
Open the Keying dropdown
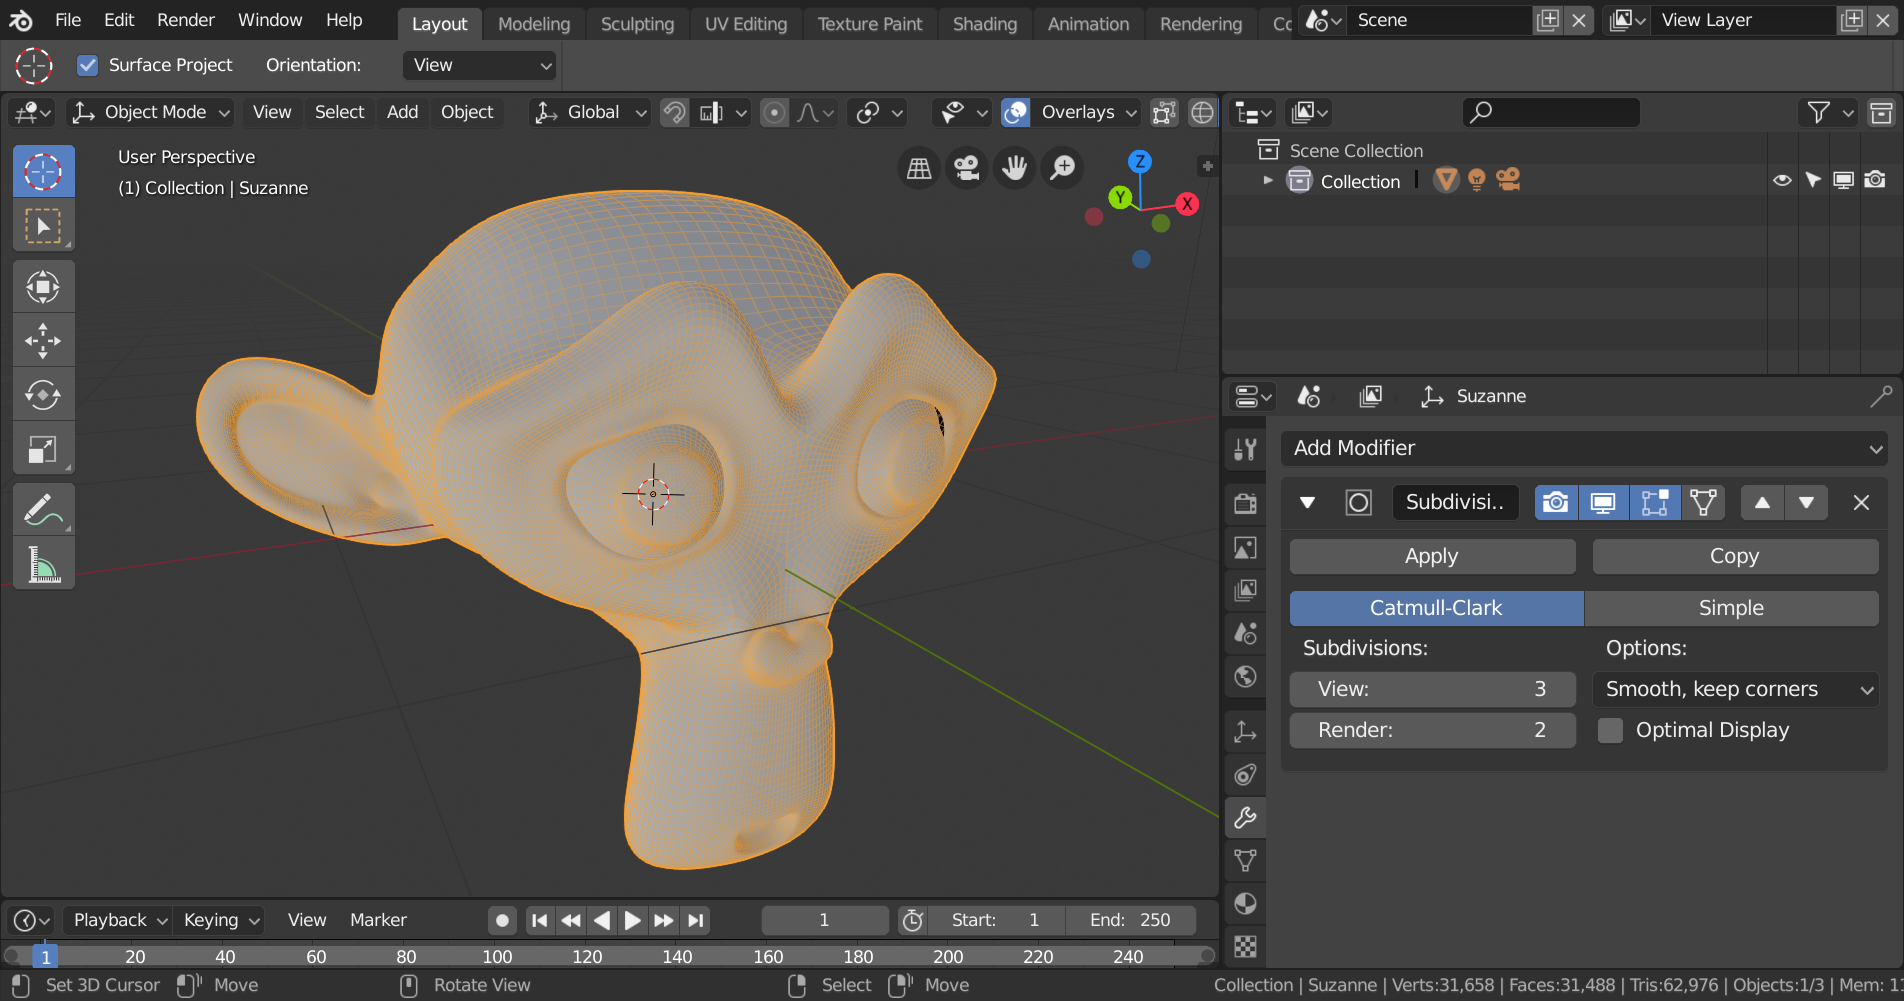(220, 920)
